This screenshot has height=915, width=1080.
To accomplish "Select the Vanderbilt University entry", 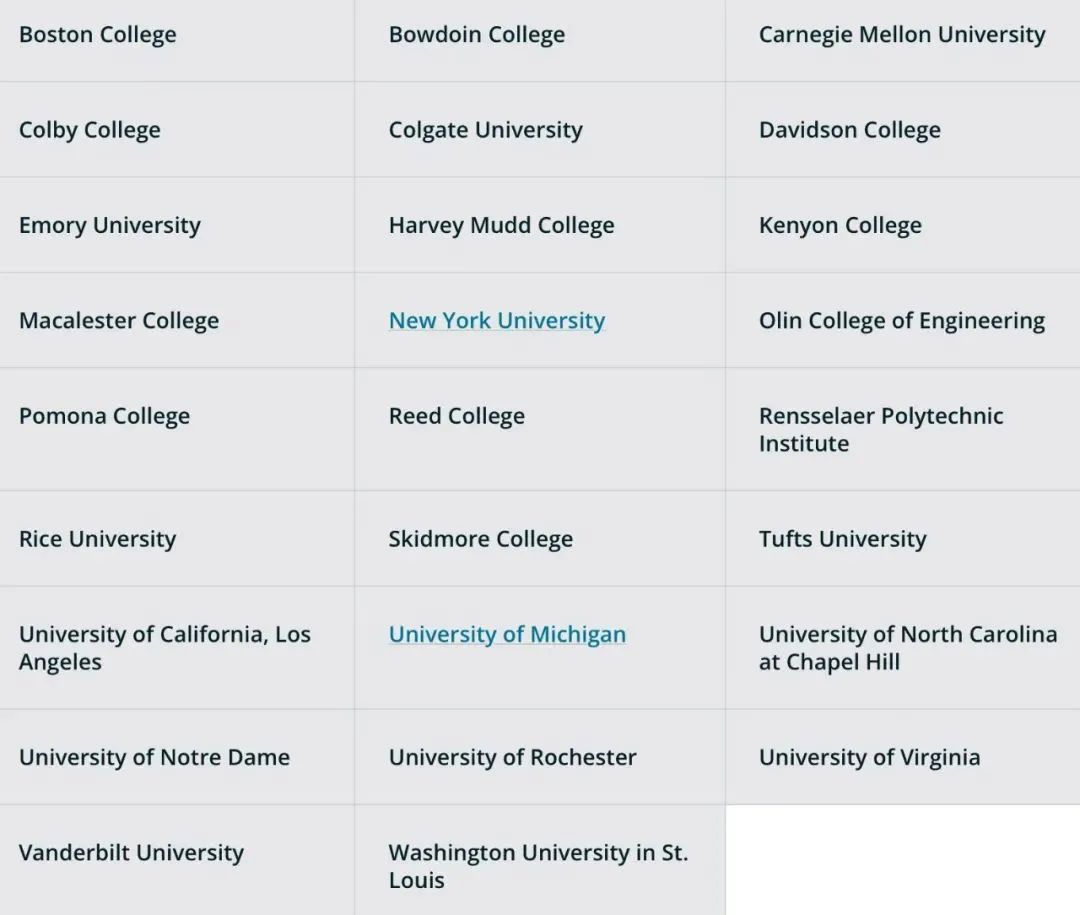I will [131, 853].
